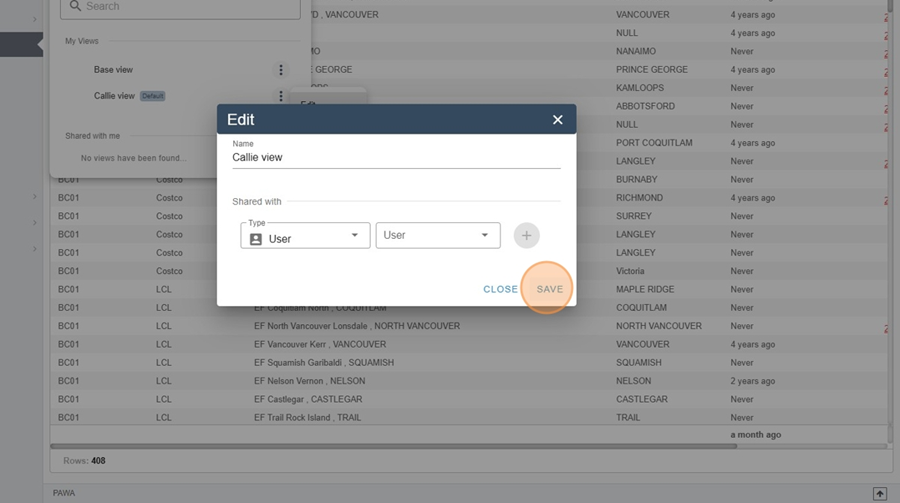The image size is (900, 503).
Task: Save the edited view
Action: coord(549,289)
